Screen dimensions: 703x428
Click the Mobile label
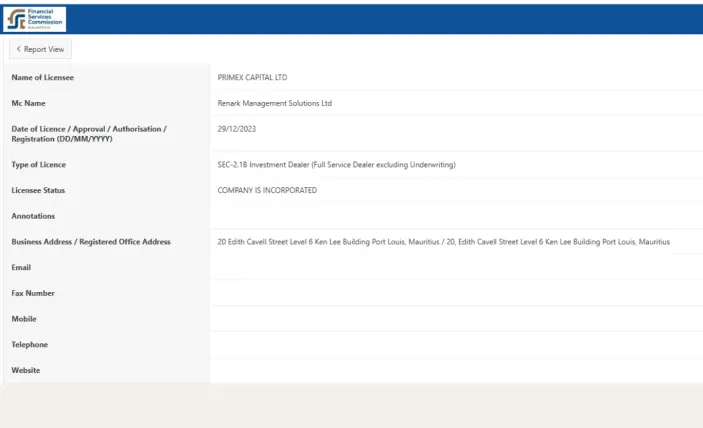pos(24,319)
